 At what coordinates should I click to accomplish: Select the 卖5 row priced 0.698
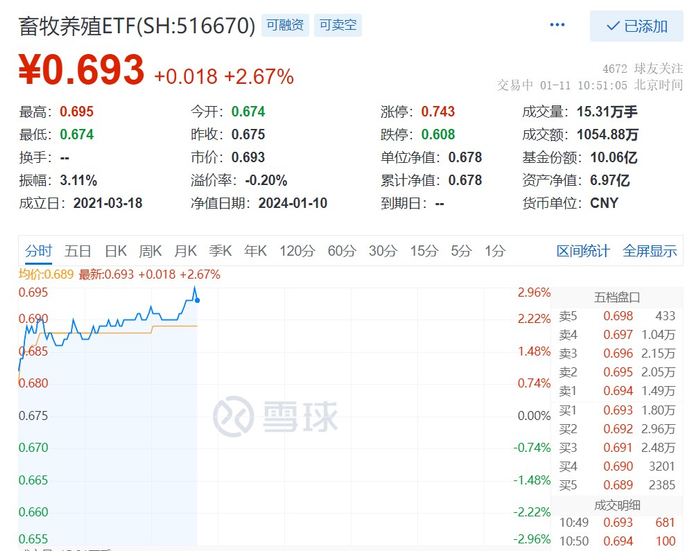click(617, 316)
